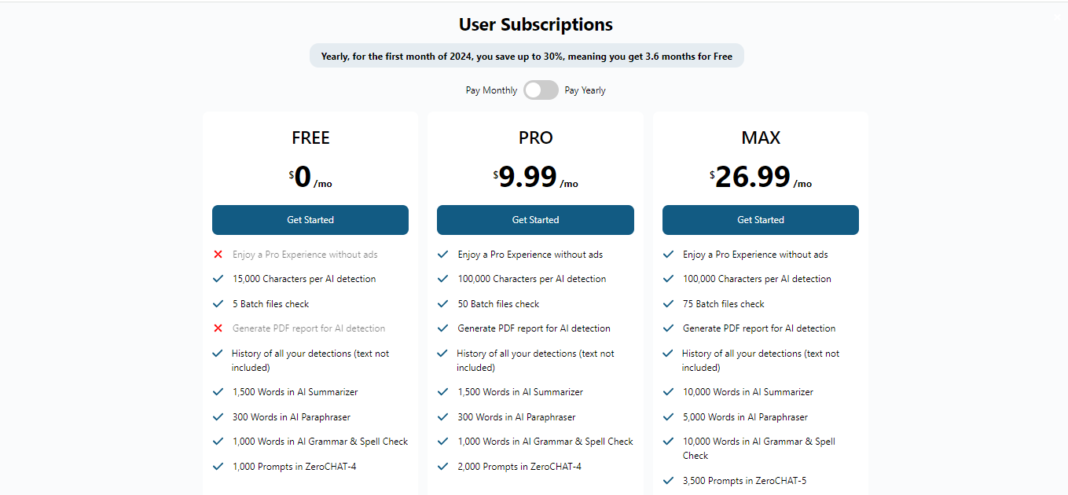
Task: Select the Pay Yearly label
Action: point(585,90)
